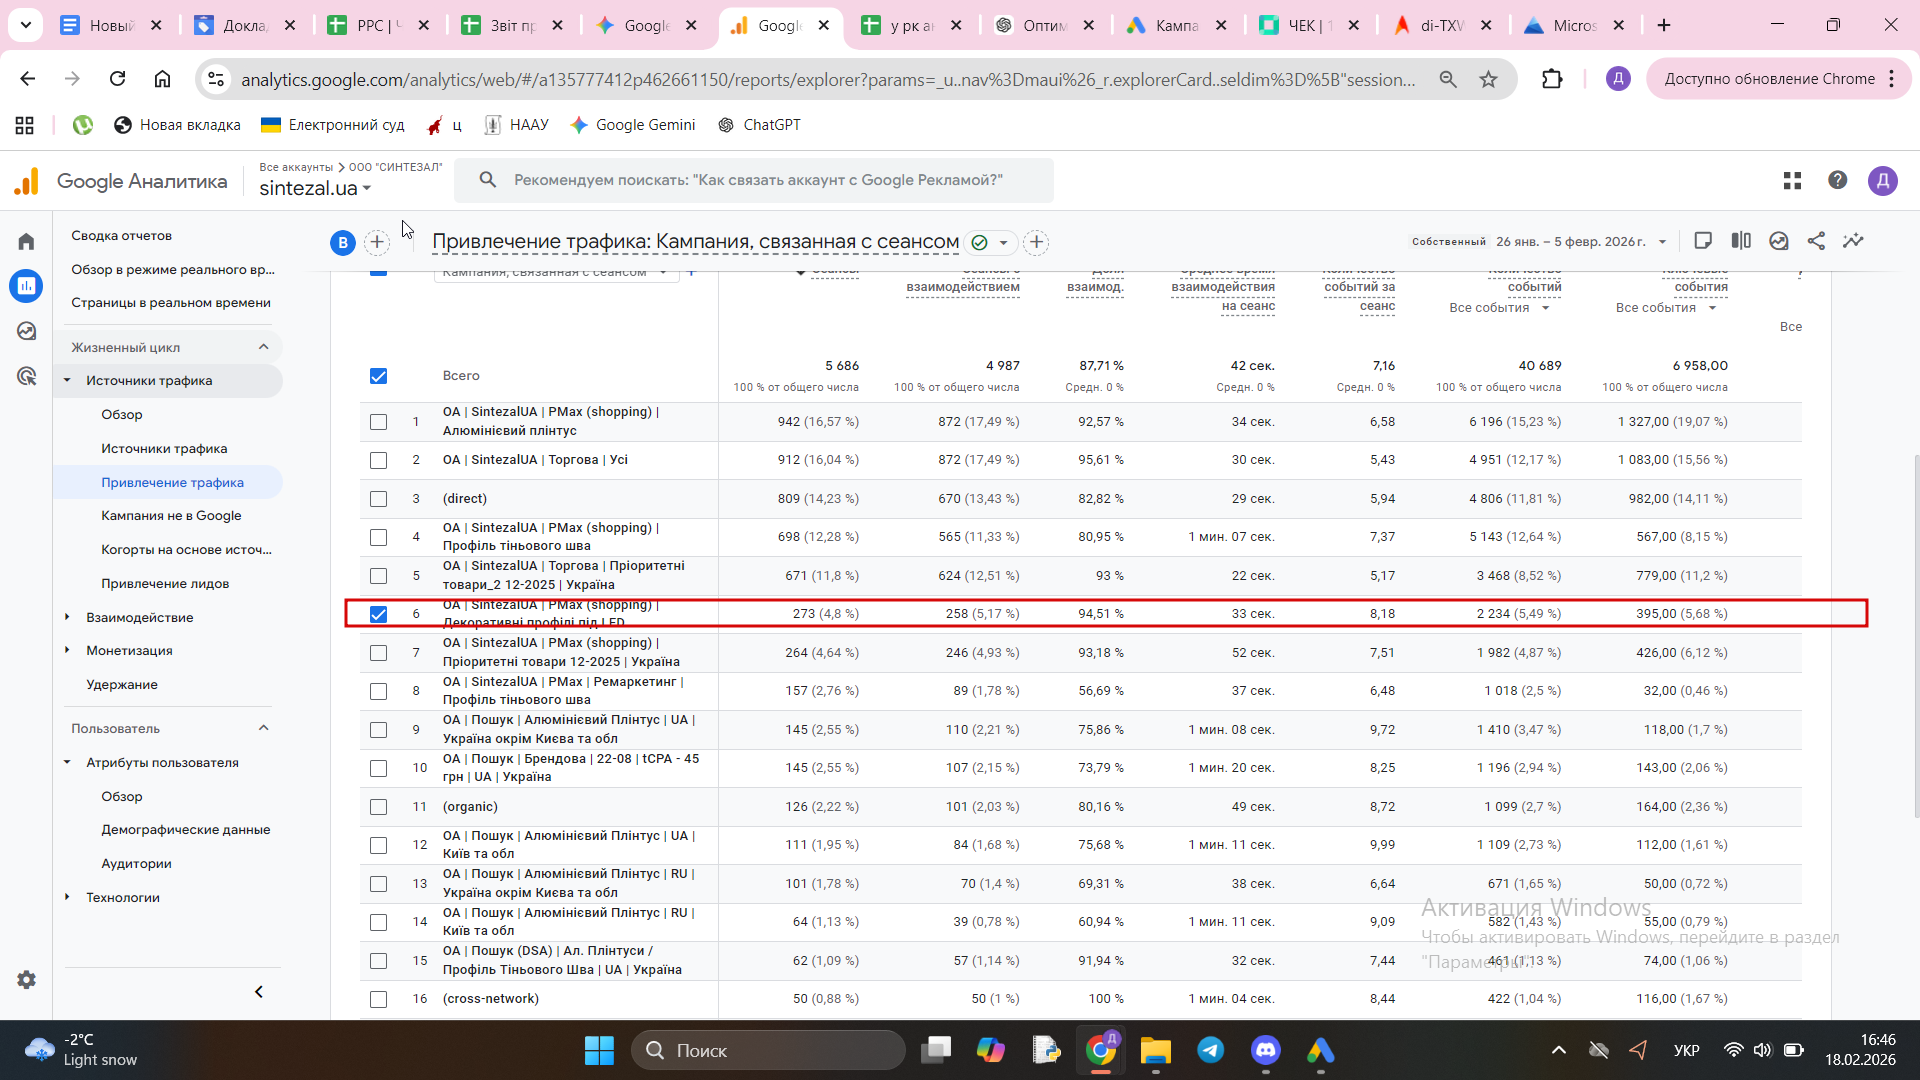Launch Telegram from the taskbar
Screen dimensions: 1920x1080
coord(1210,1050)
